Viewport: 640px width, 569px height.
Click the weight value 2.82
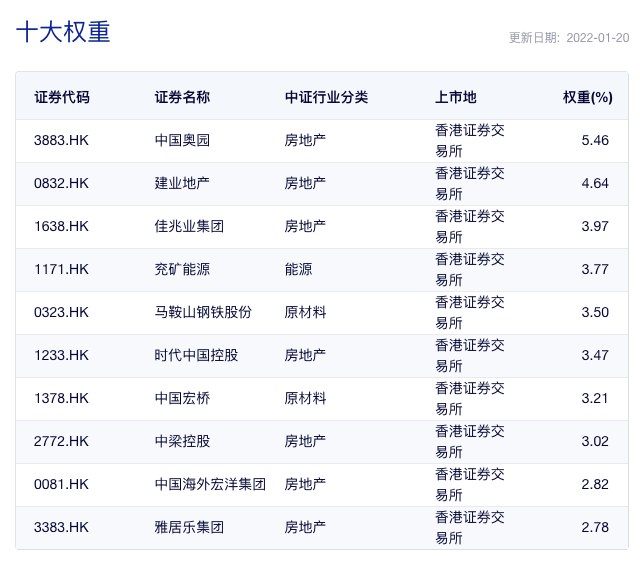coord(595,485)
